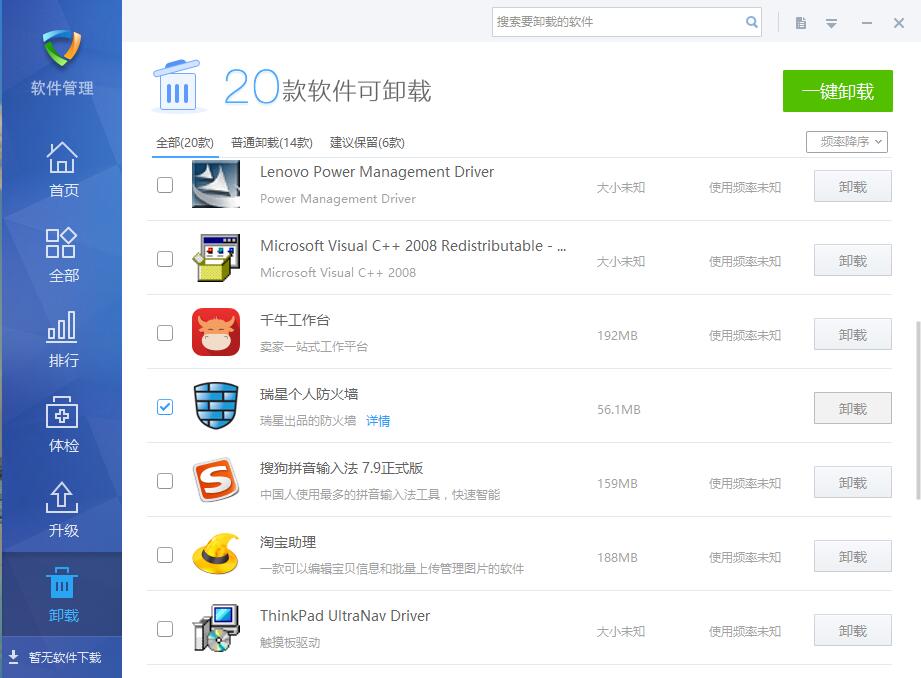Click the title Lenovo Power Management Driver
Image resolution: width=921 pixels, height=678 pixels.
377,172
